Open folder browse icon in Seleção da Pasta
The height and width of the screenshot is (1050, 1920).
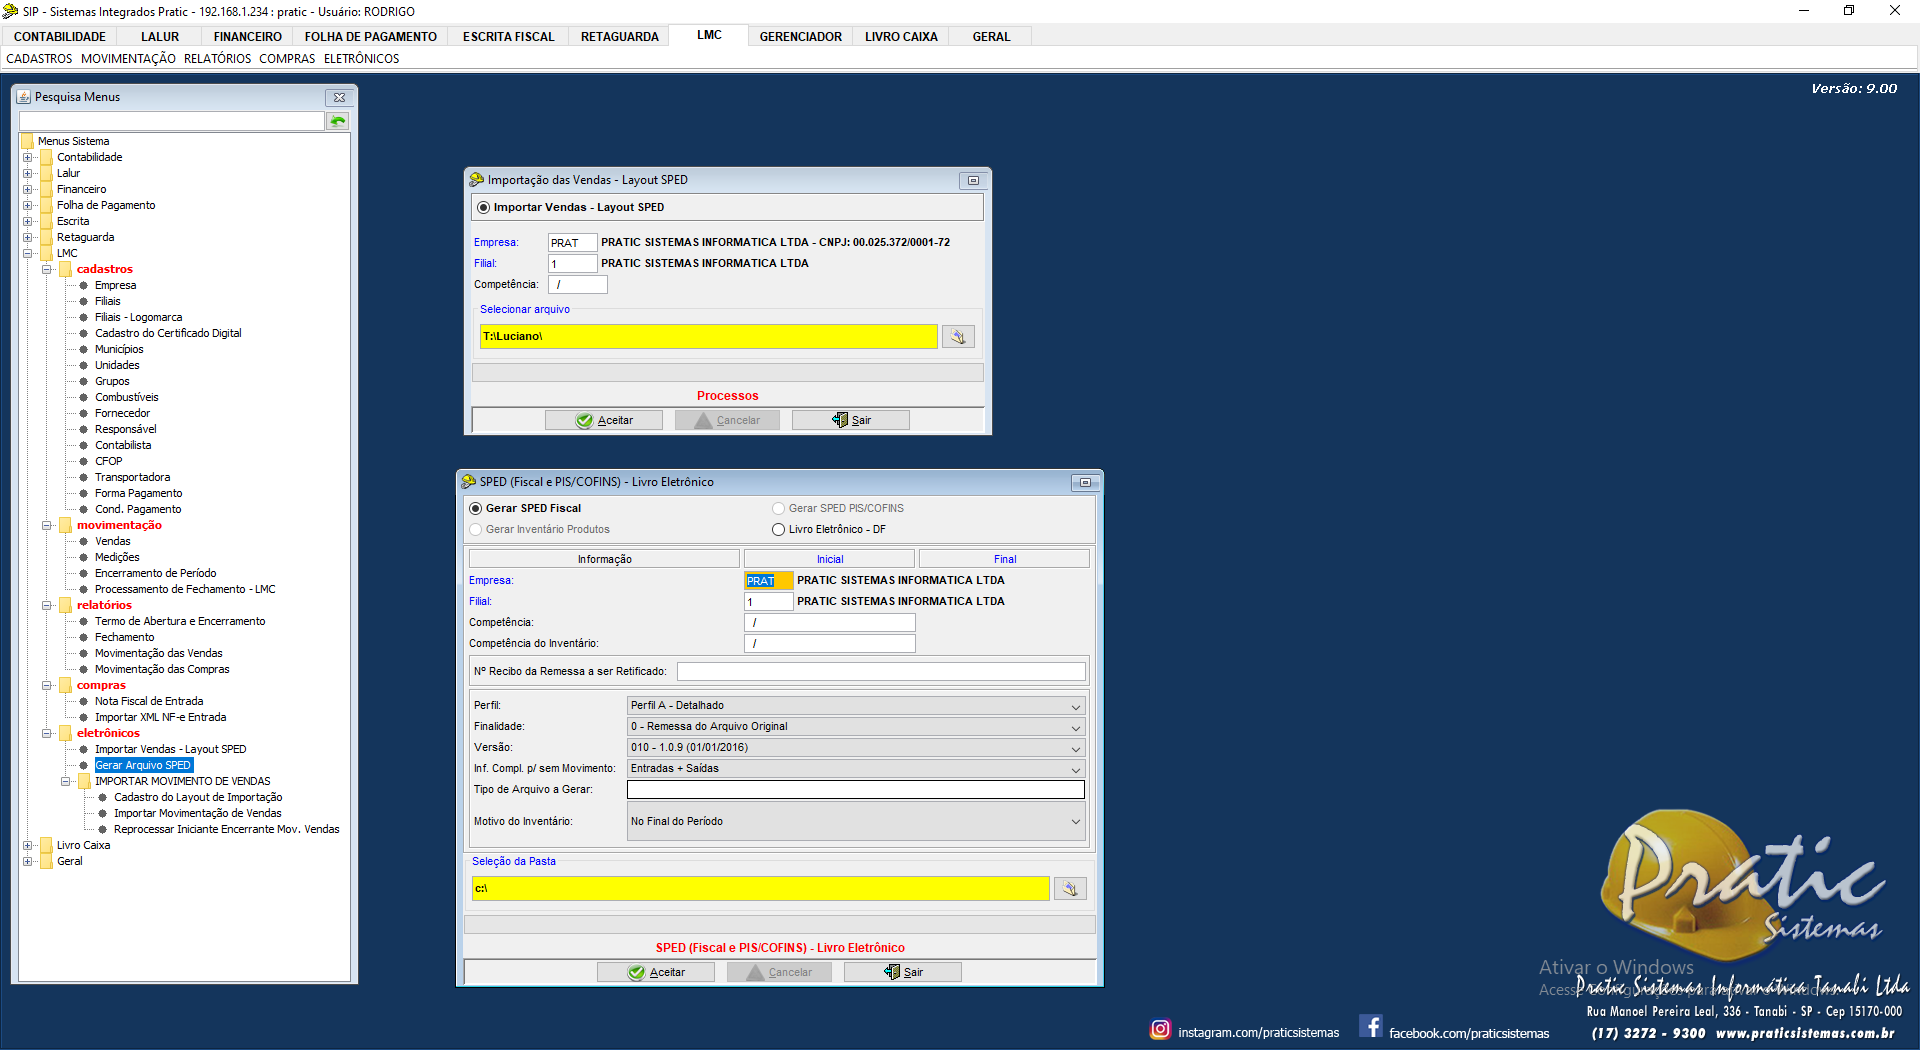(1070, 889)
